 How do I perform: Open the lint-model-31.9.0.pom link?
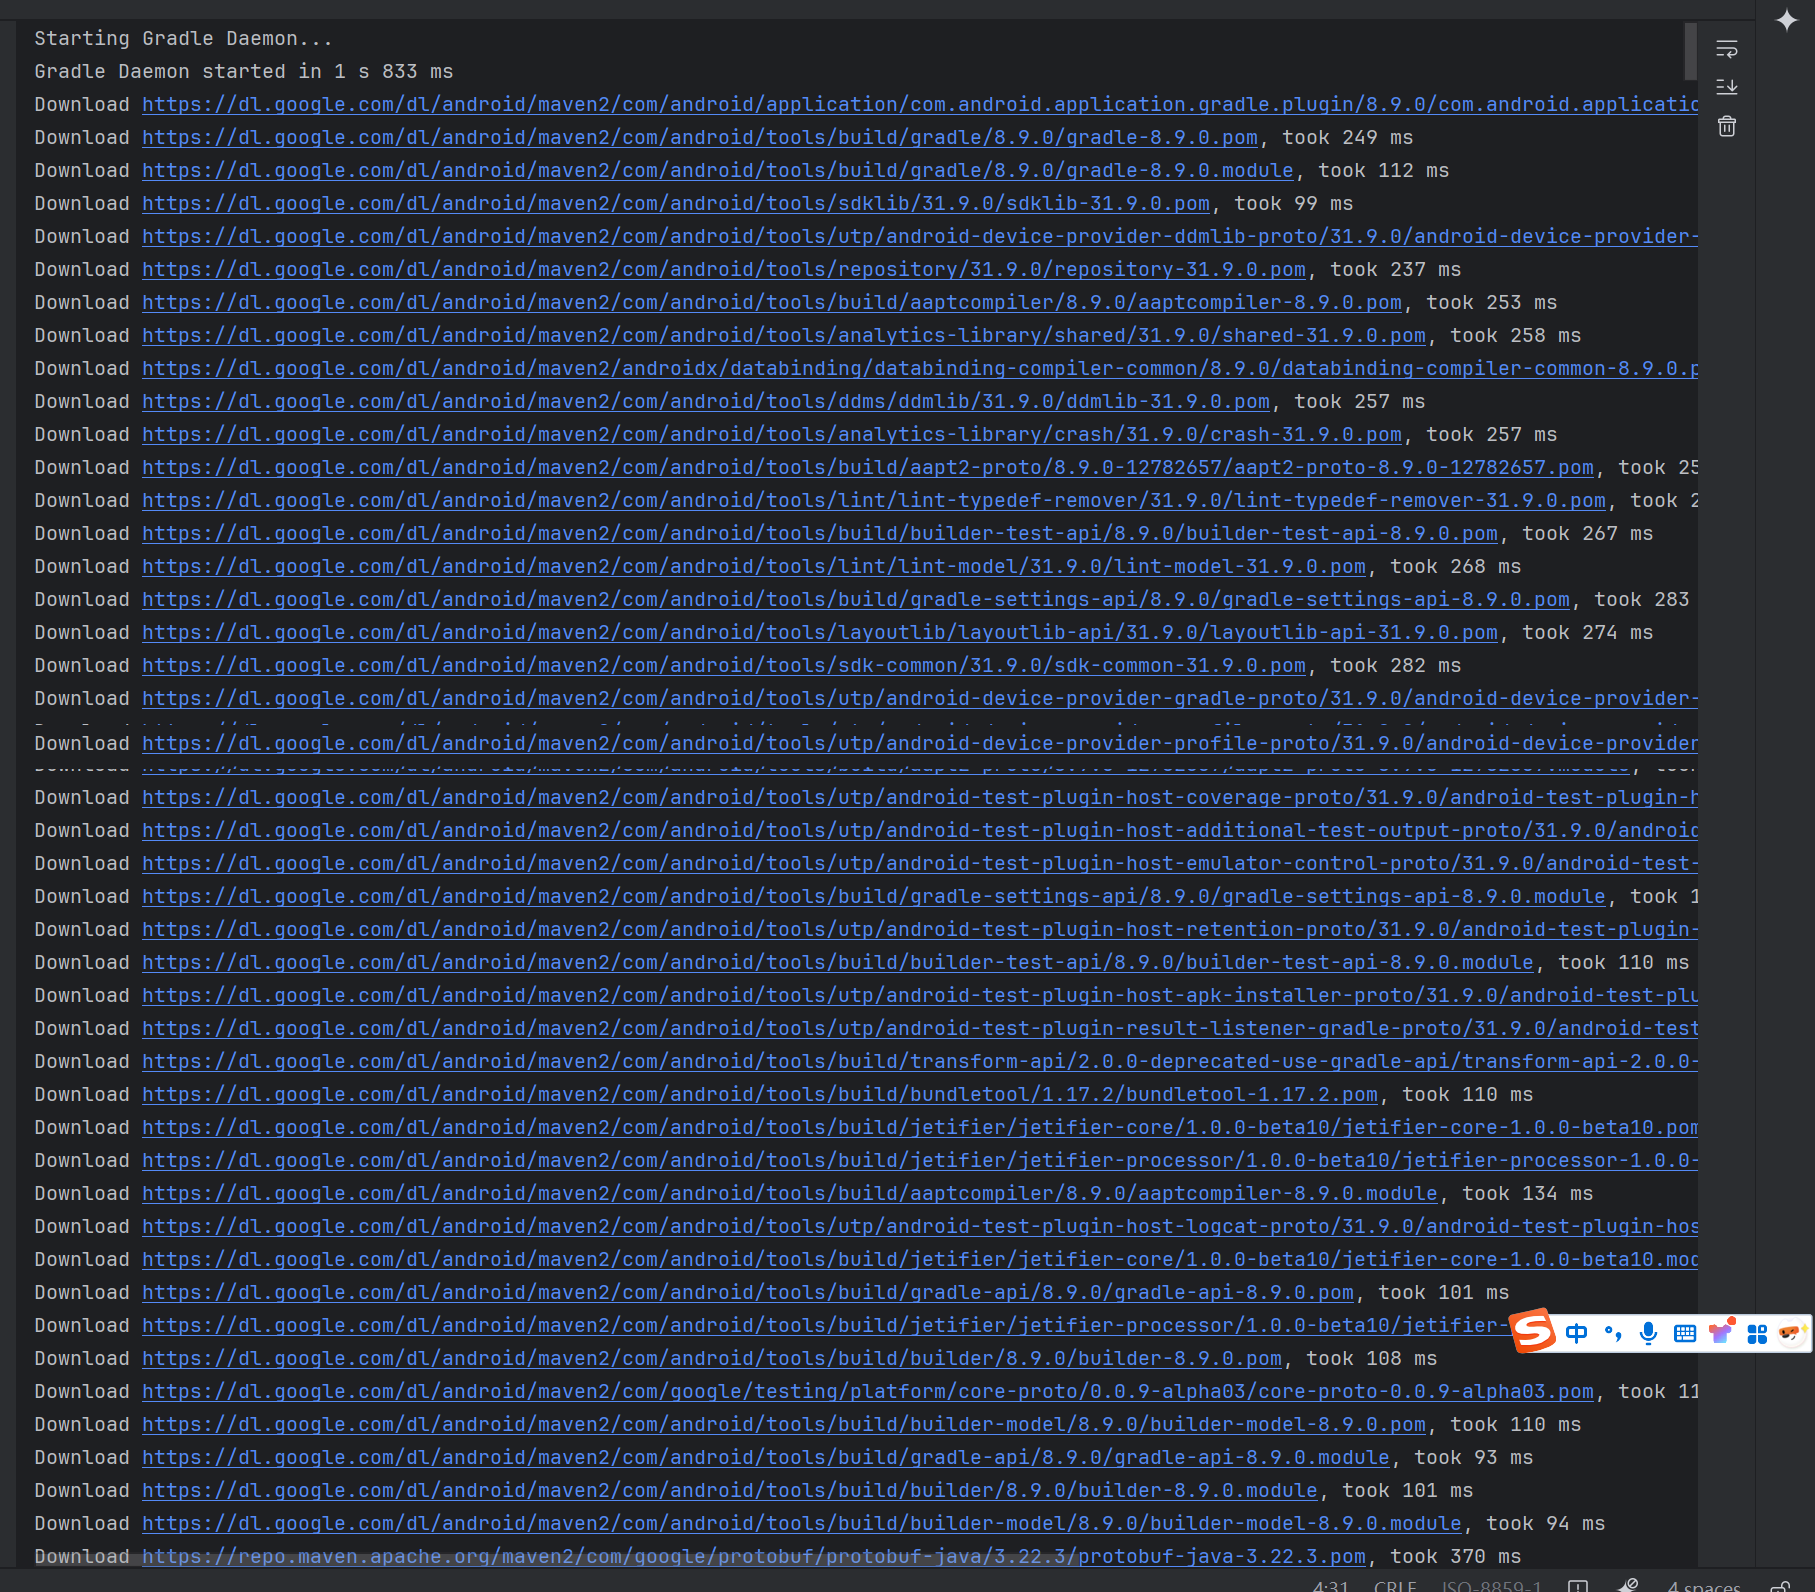pyautogui.click(x=754, y=567)
